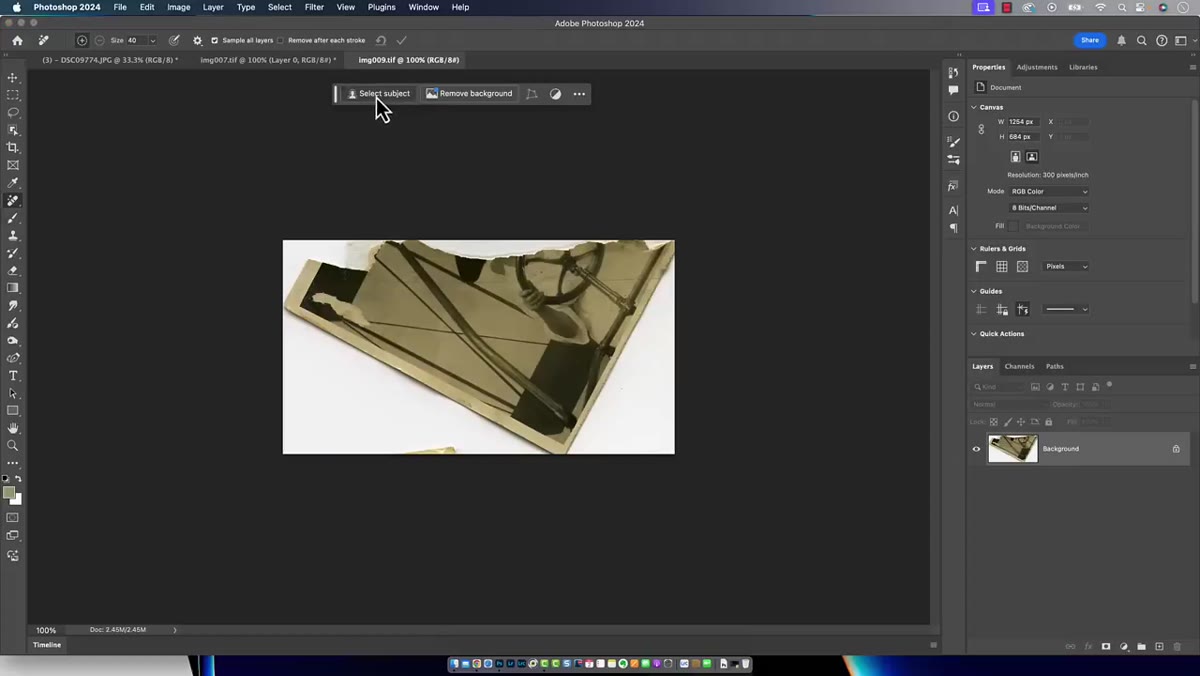Click the Remove background button

pyautogui.click(x=469, y=94)
